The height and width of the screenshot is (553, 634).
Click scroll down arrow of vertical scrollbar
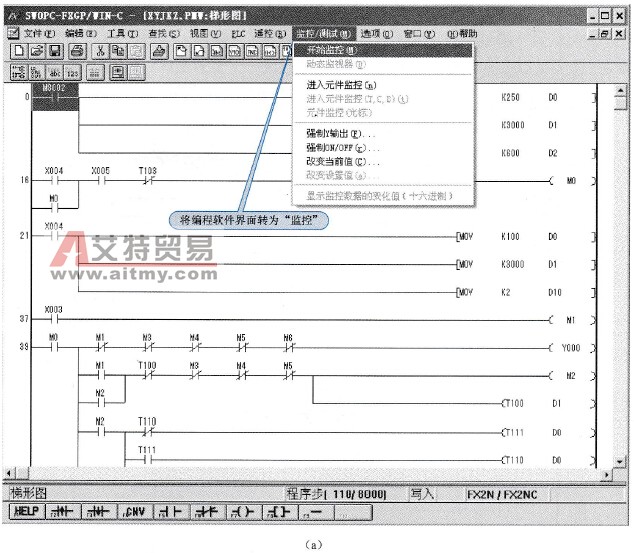(620, 461)
